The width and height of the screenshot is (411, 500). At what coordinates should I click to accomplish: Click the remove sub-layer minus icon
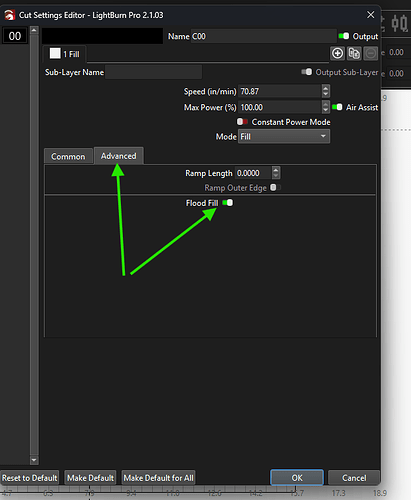(x=370, y=53)
